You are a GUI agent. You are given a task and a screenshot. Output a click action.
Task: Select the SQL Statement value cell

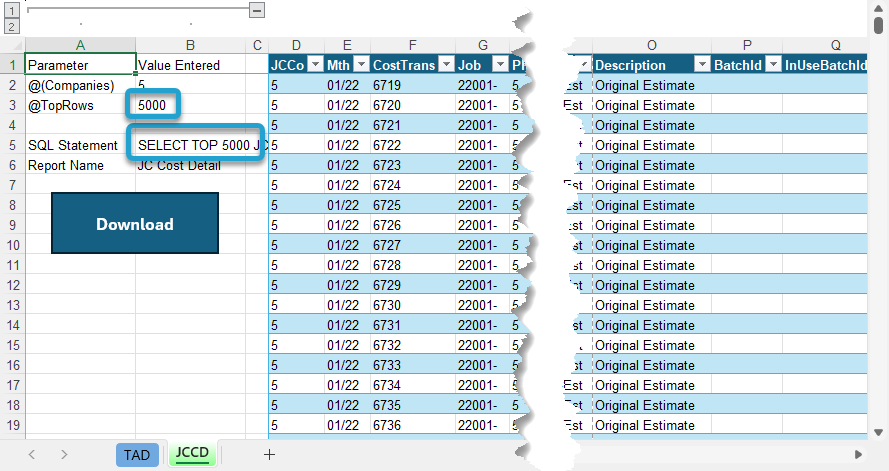tap(190, 146)
